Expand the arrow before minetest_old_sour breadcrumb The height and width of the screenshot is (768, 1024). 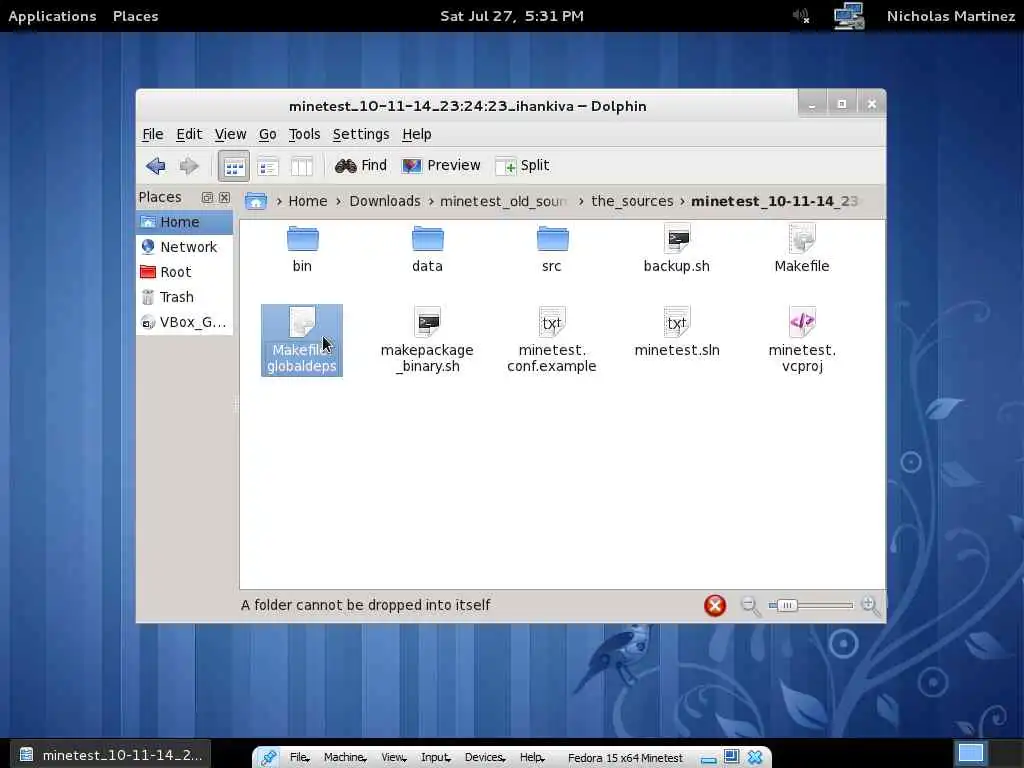pos(431,201)
